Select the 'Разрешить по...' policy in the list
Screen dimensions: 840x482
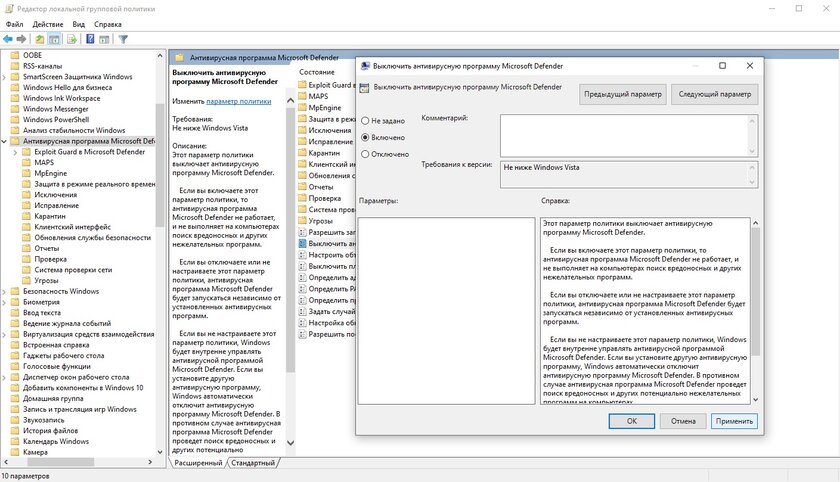327,334
